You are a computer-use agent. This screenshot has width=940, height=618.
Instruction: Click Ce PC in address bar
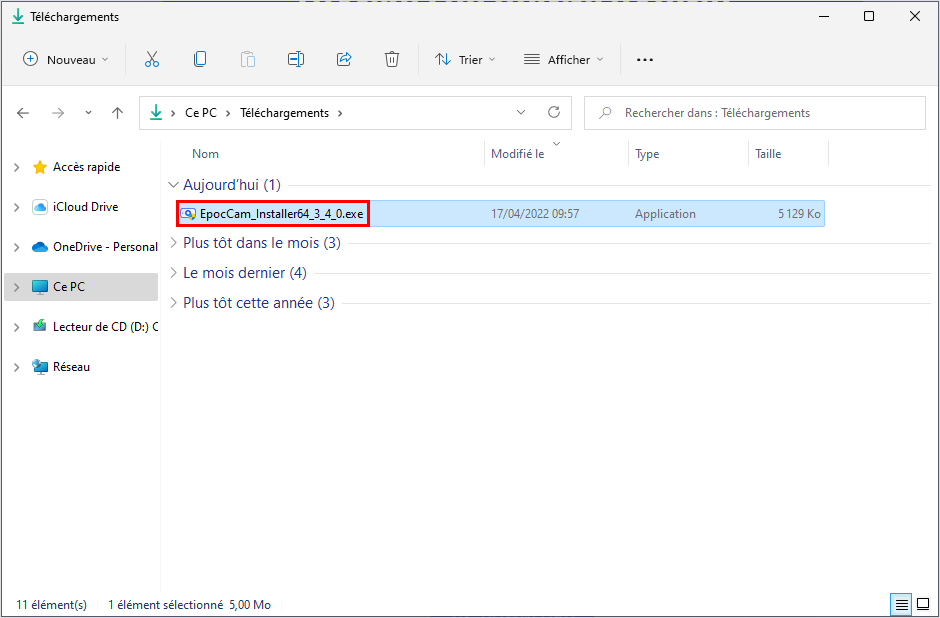(x=201, y=113)
